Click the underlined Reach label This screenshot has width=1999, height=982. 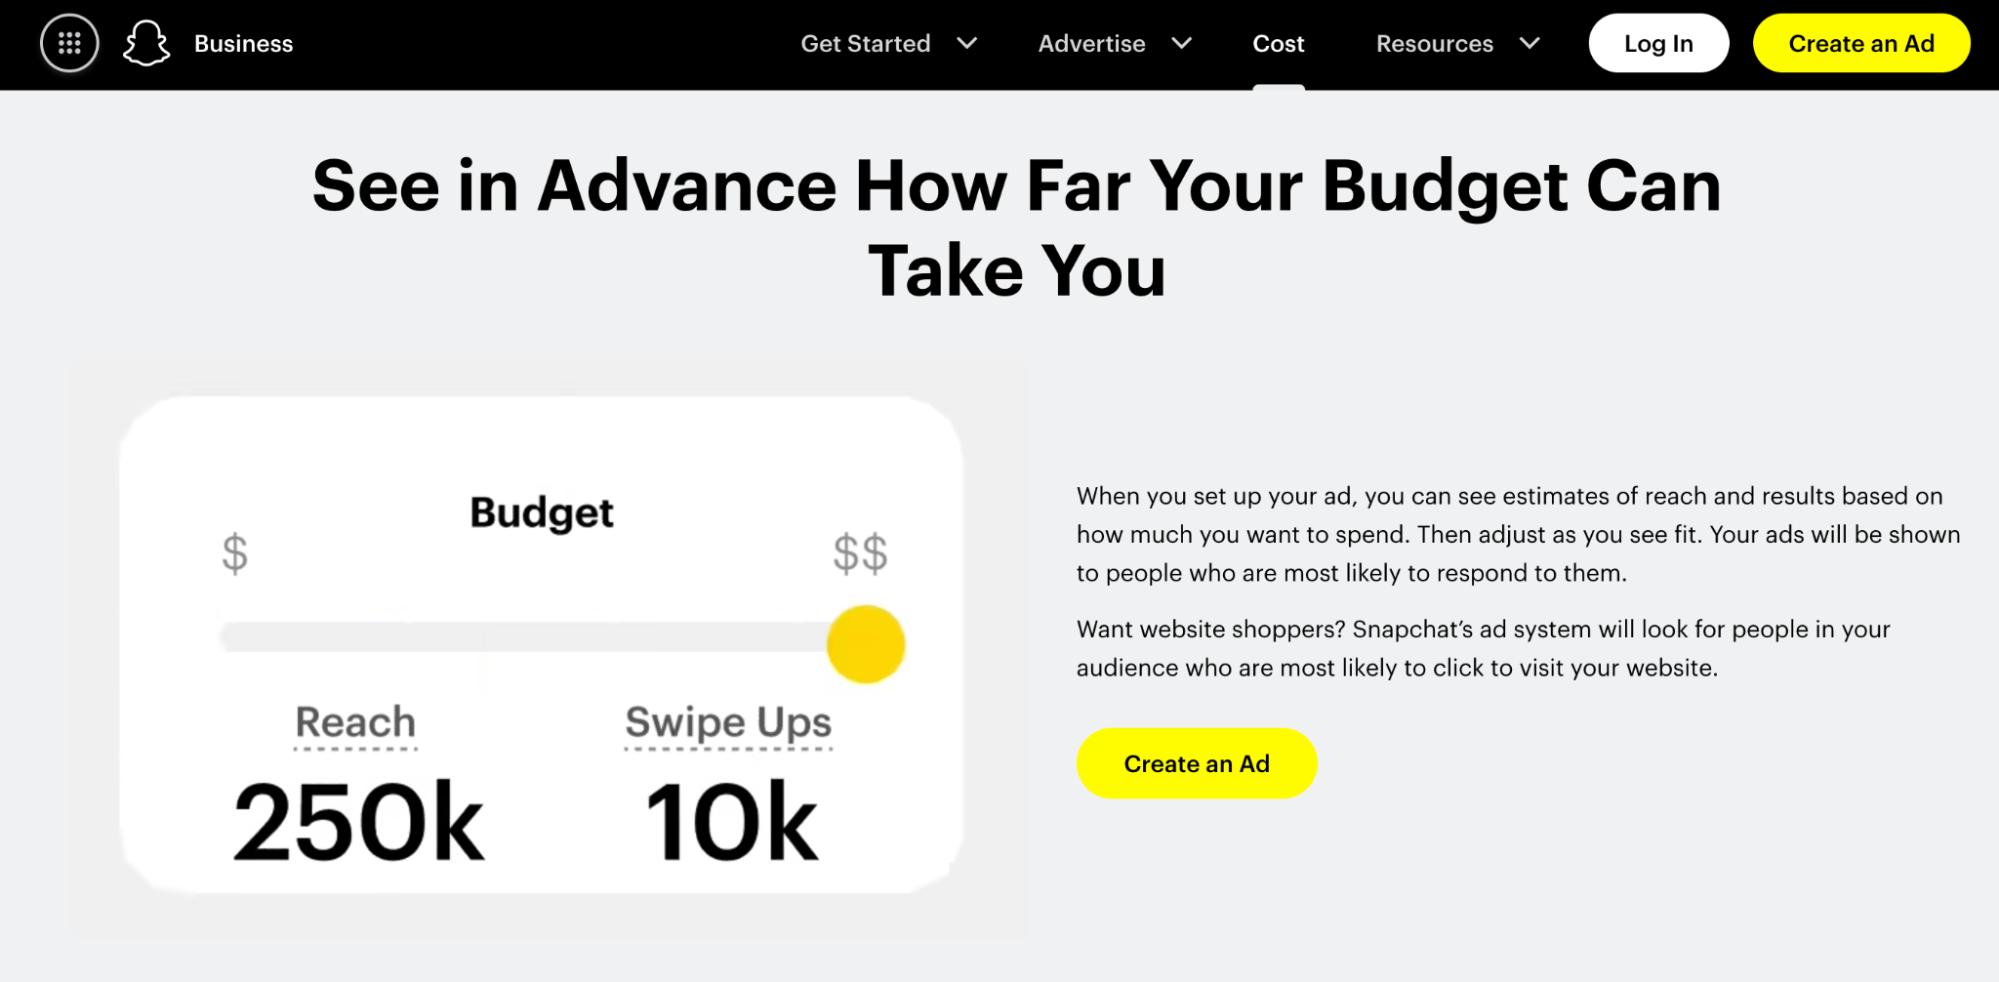(356, 722)
